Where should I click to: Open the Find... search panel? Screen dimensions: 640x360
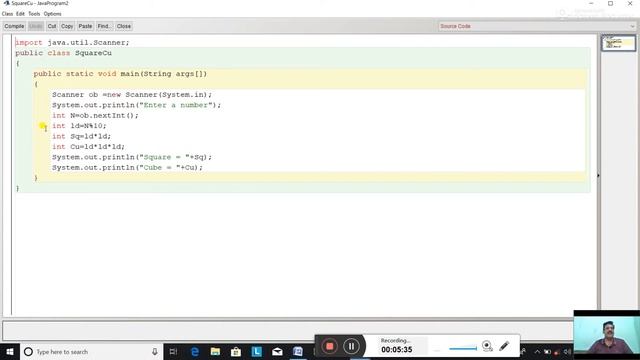pos(104,26)
